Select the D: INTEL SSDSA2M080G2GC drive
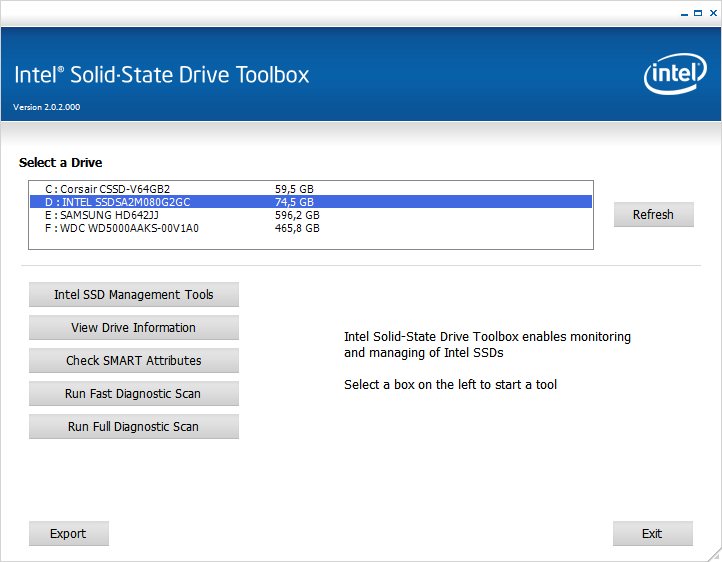722x562 pixels. coord(117,201)
